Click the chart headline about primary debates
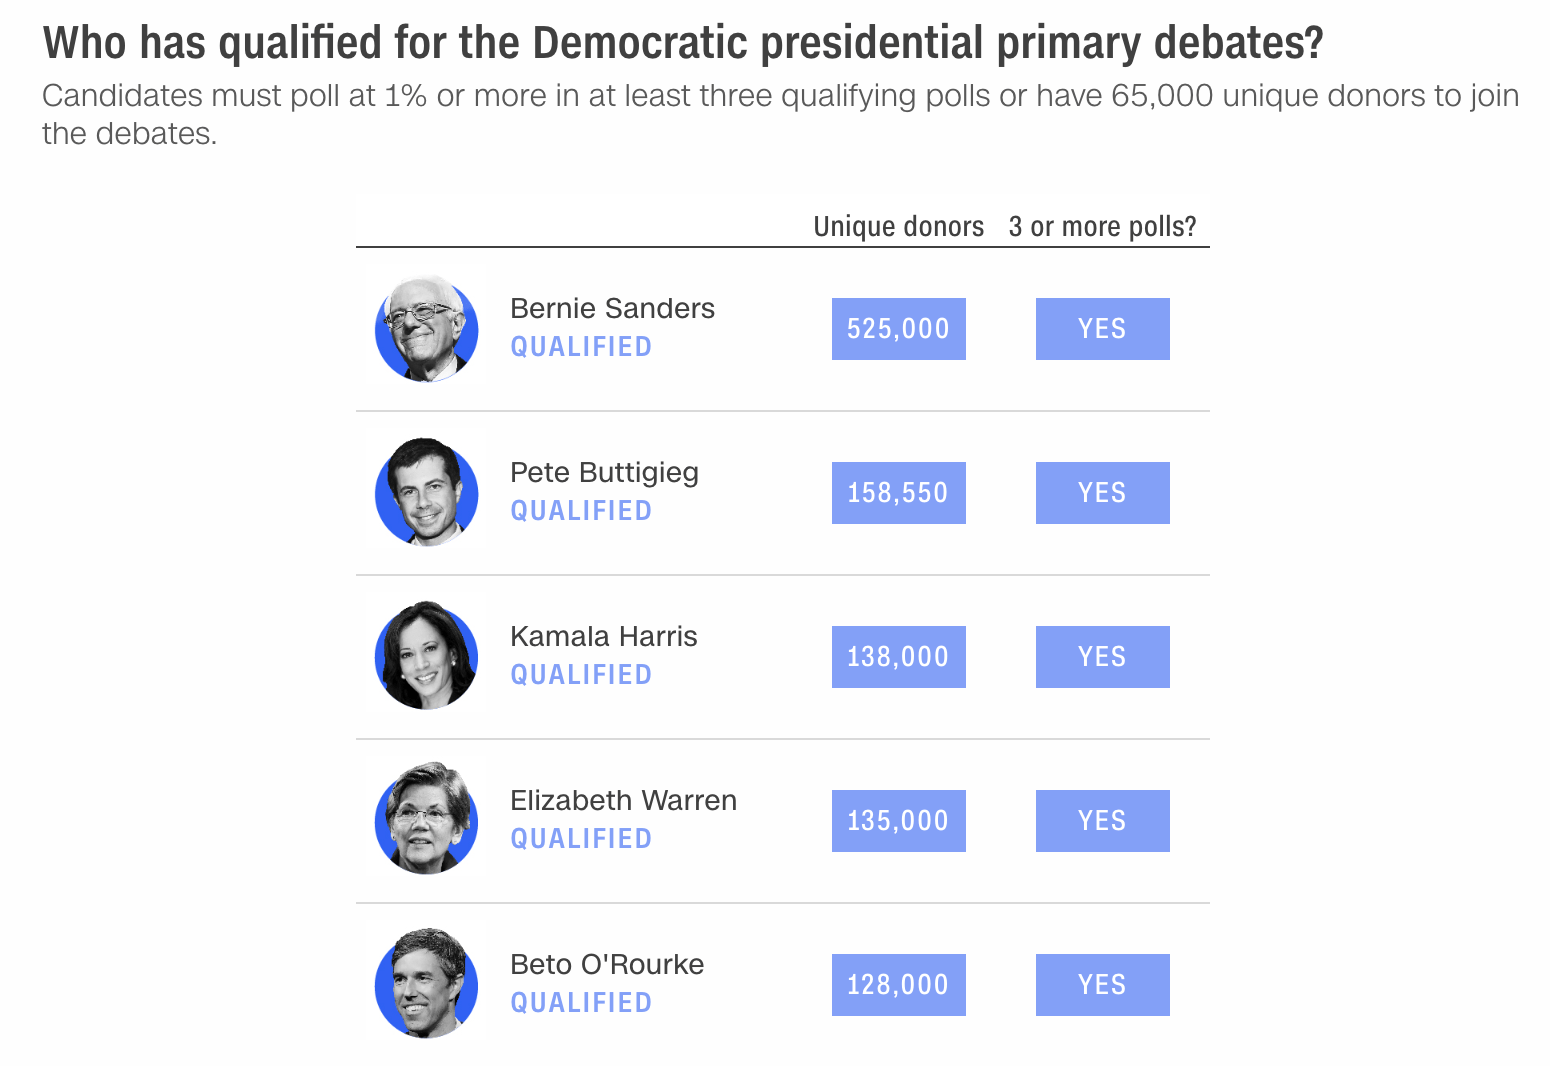The width and height of the screenshot is (1550, 1066). coord(683,43)
